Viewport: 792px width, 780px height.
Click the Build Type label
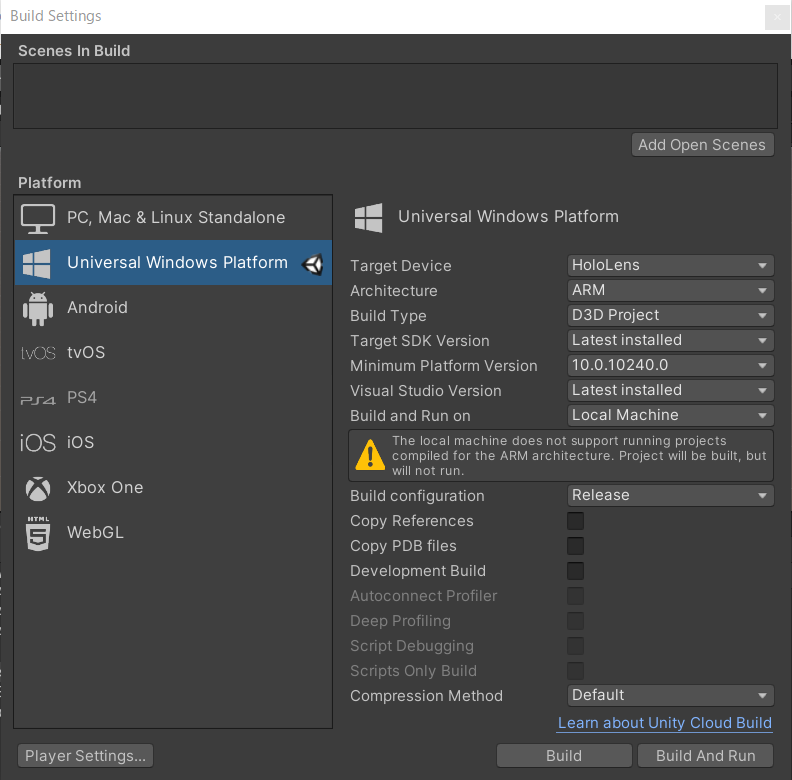point(388,316)
